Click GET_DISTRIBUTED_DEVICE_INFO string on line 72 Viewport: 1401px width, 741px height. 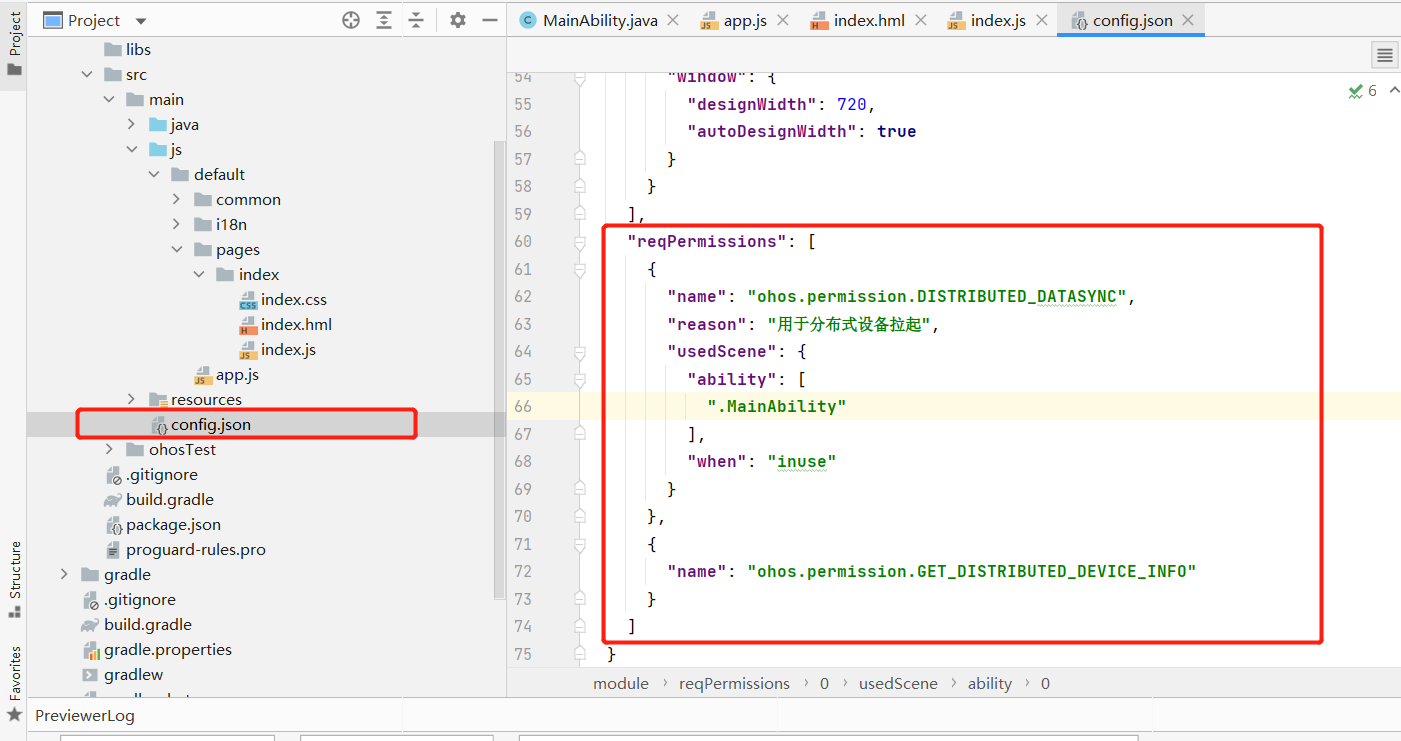(x=972, y=571)
